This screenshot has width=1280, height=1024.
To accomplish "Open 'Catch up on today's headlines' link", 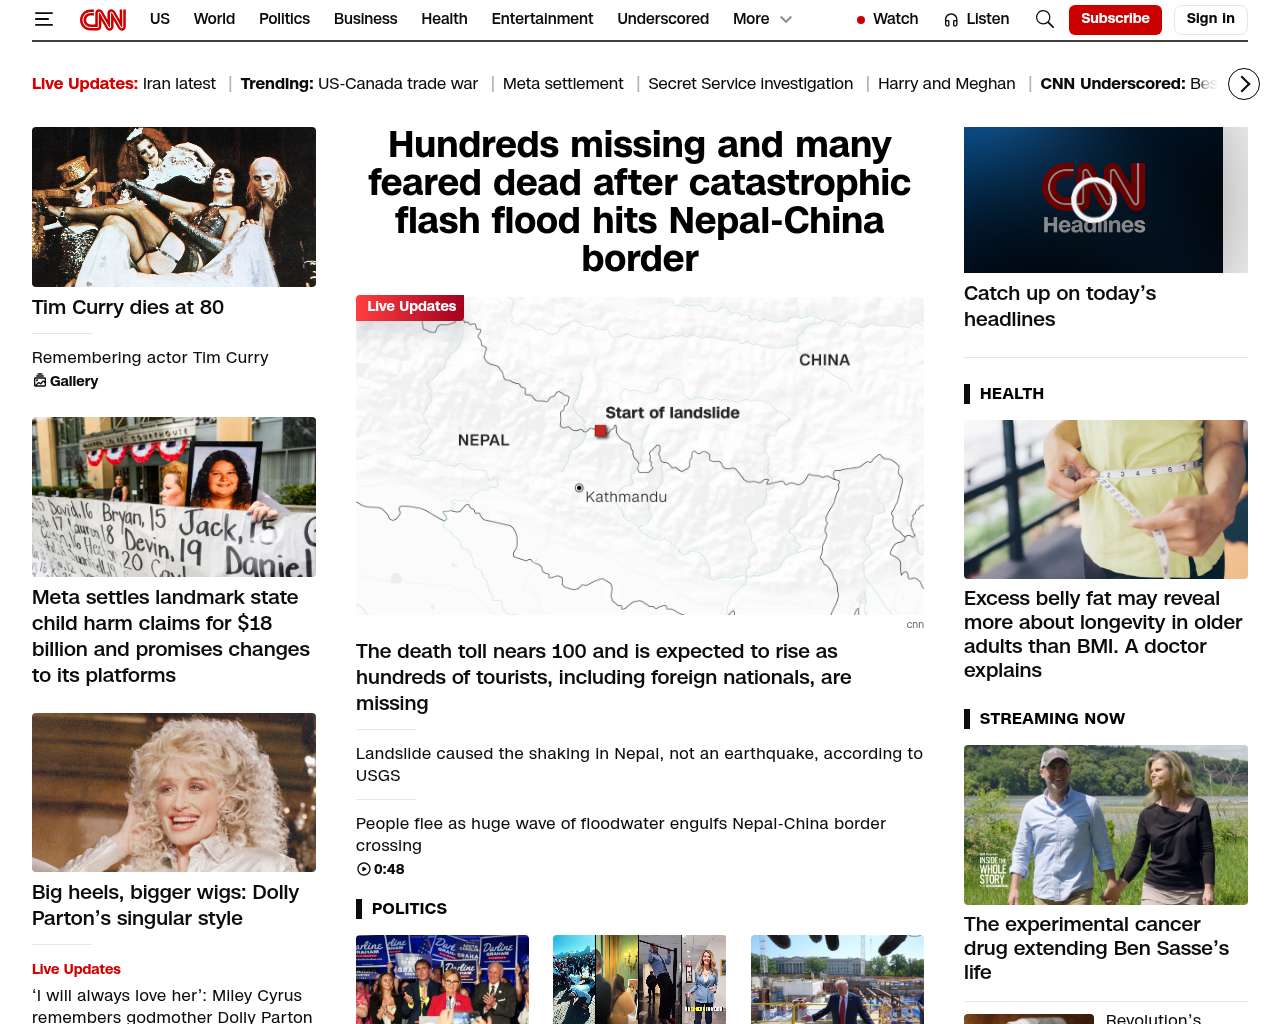I will 1060,306.
